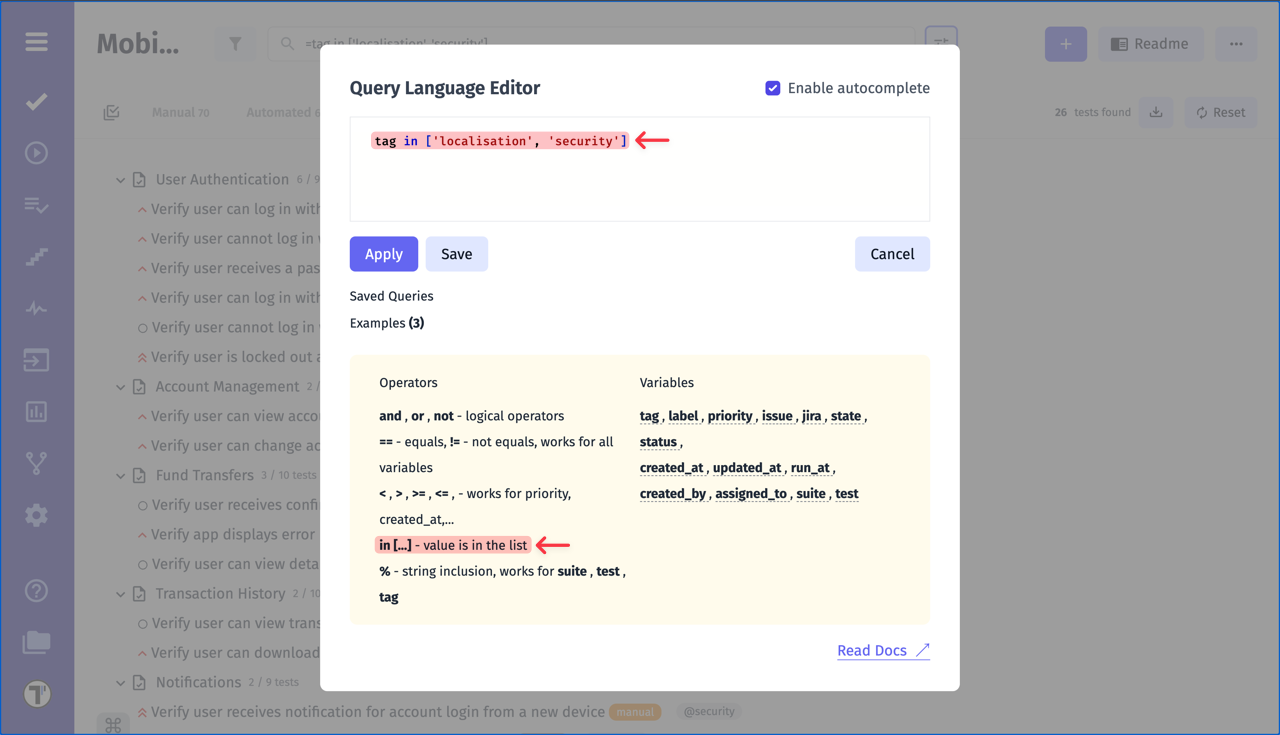
Task: Apply the query in the editor
Action: click(383, 254)
